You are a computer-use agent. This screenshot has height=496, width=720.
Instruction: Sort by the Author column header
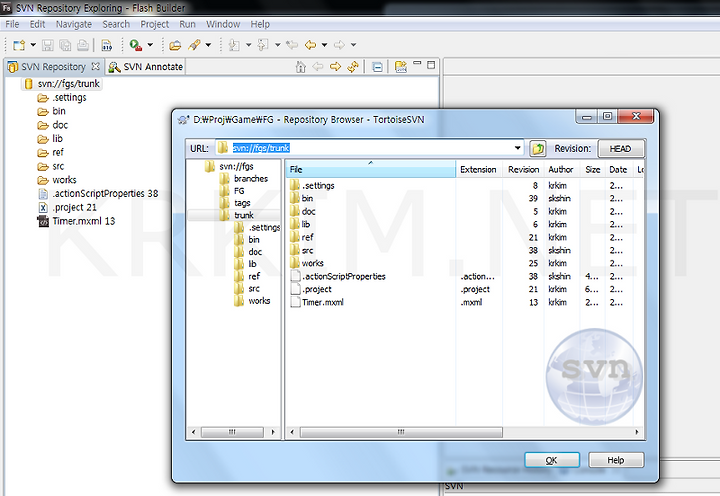561,169
